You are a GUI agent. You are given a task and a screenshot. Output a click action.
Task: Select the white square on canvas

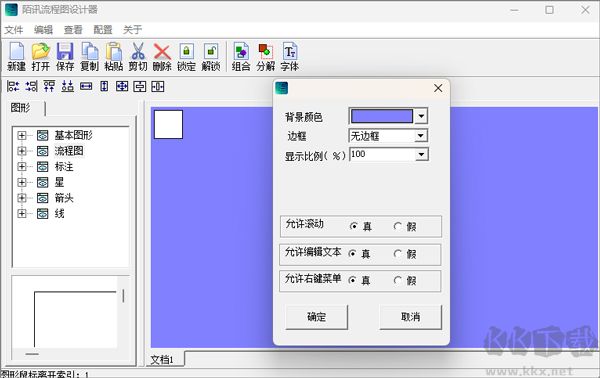coord(168,124)
